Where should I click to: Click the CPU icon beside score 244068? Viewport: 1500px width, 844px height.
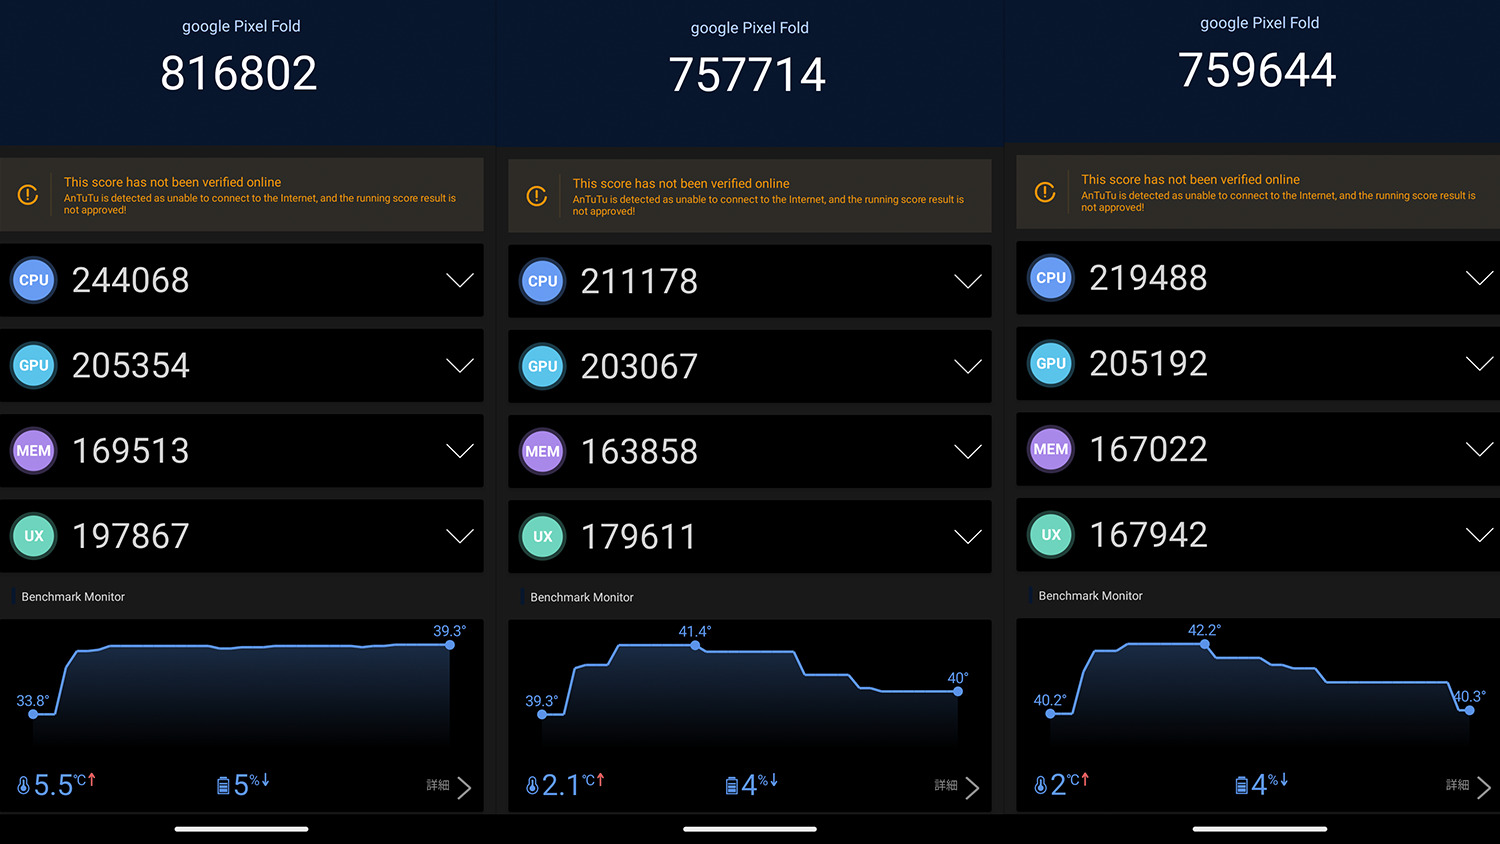click(x=33, y=281)
